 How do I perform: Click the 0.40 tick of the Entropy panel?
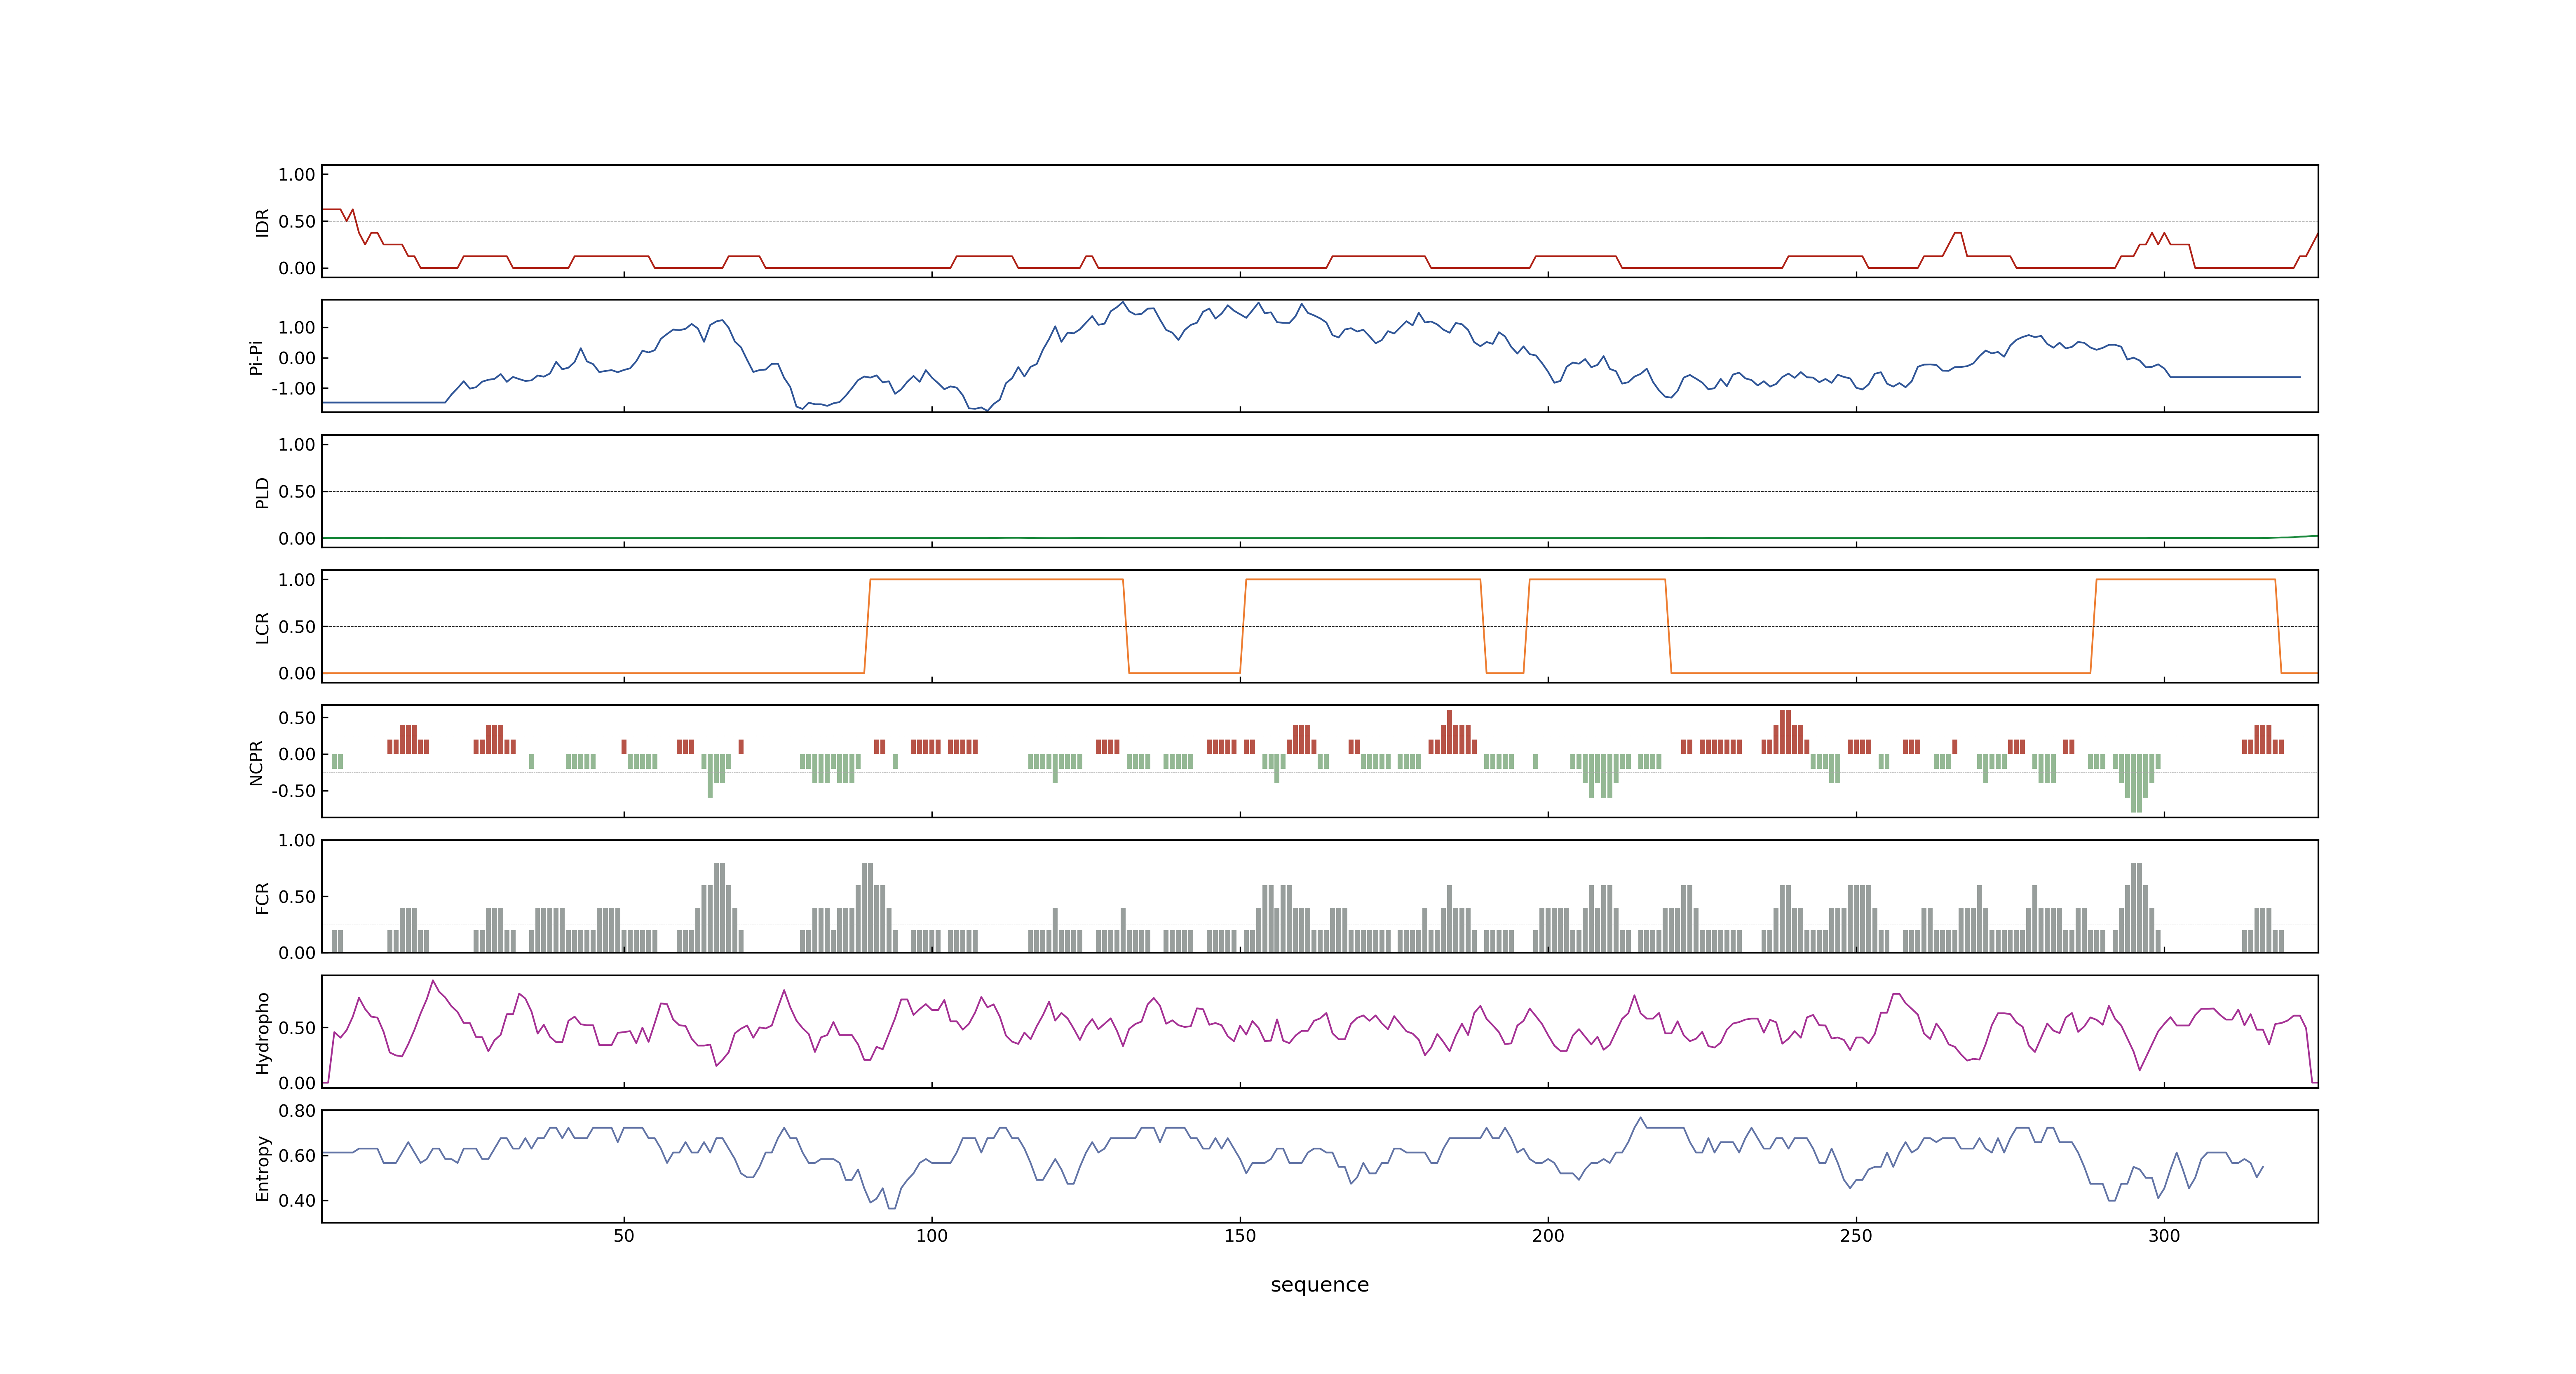tap(297, 1201)
